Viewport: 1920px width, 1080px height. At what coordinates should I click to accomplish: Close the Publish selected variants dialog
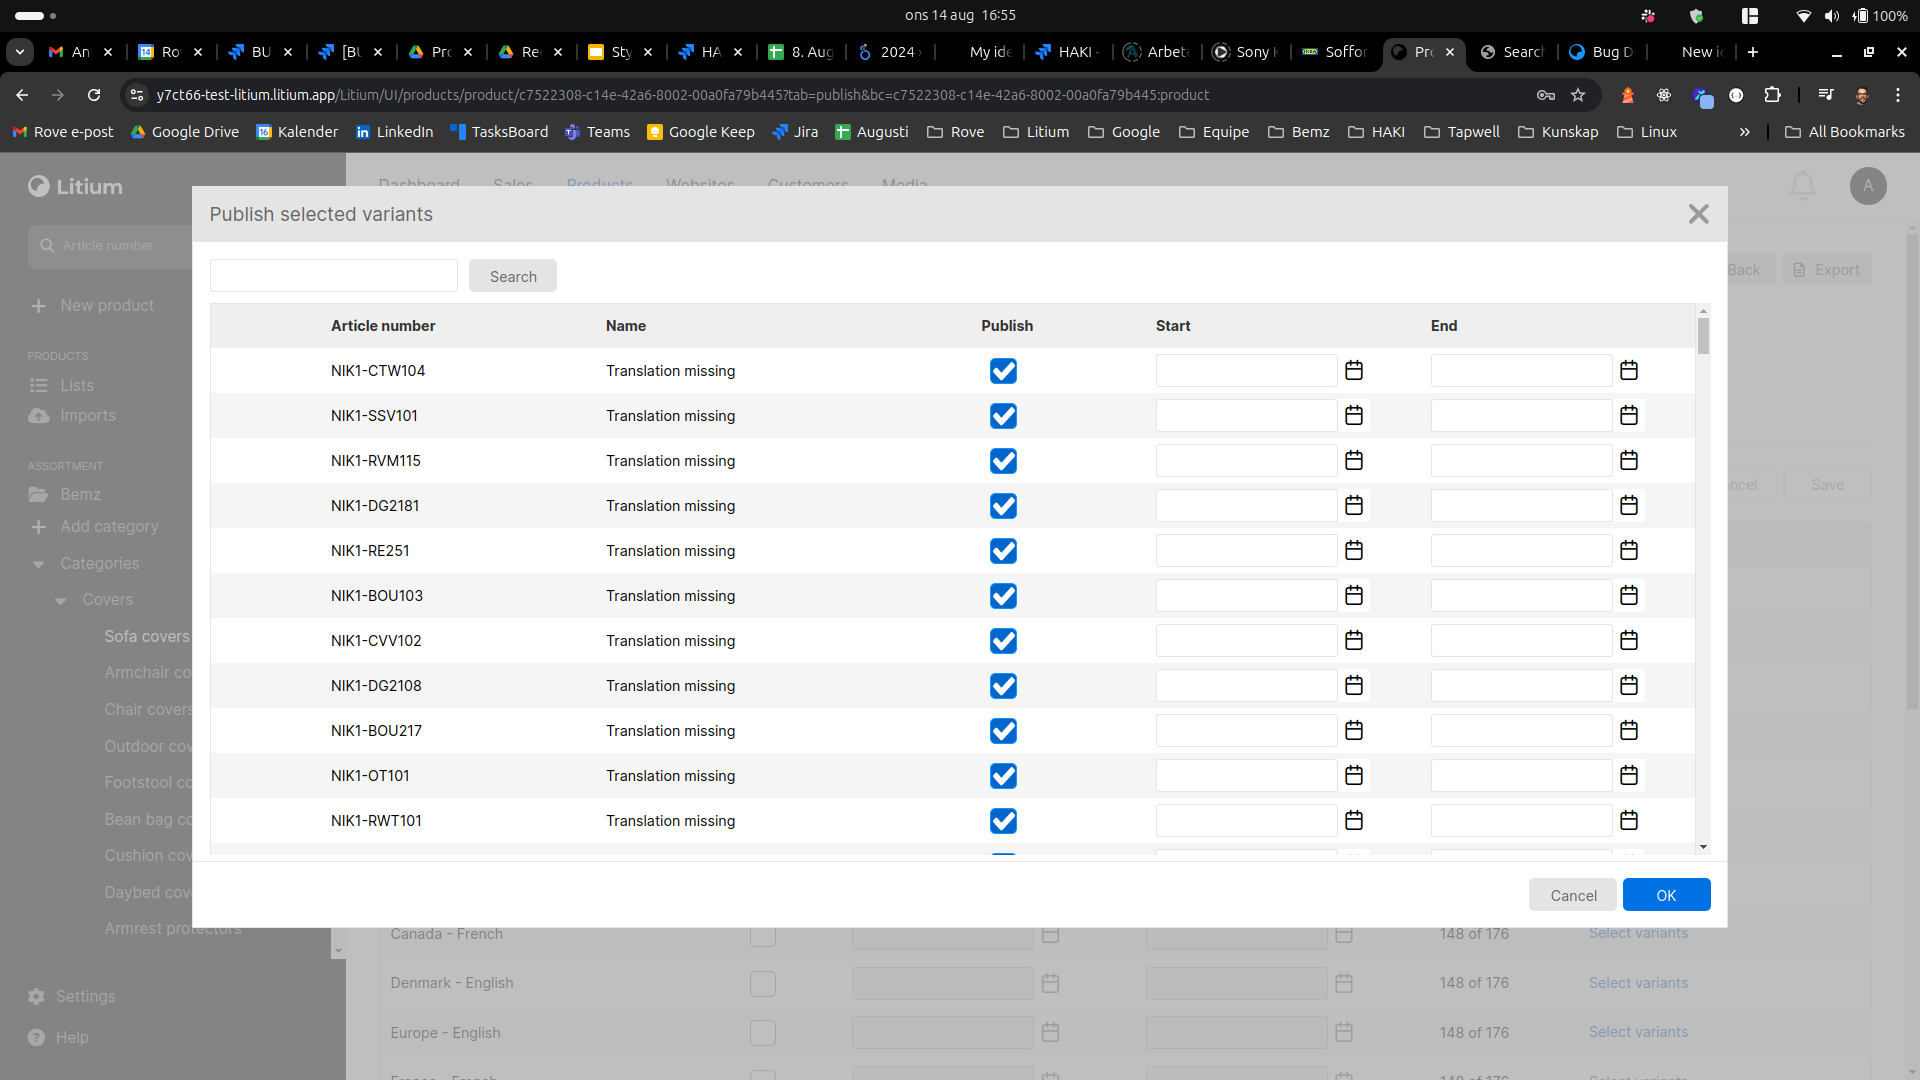click(x=1698, y=214)
